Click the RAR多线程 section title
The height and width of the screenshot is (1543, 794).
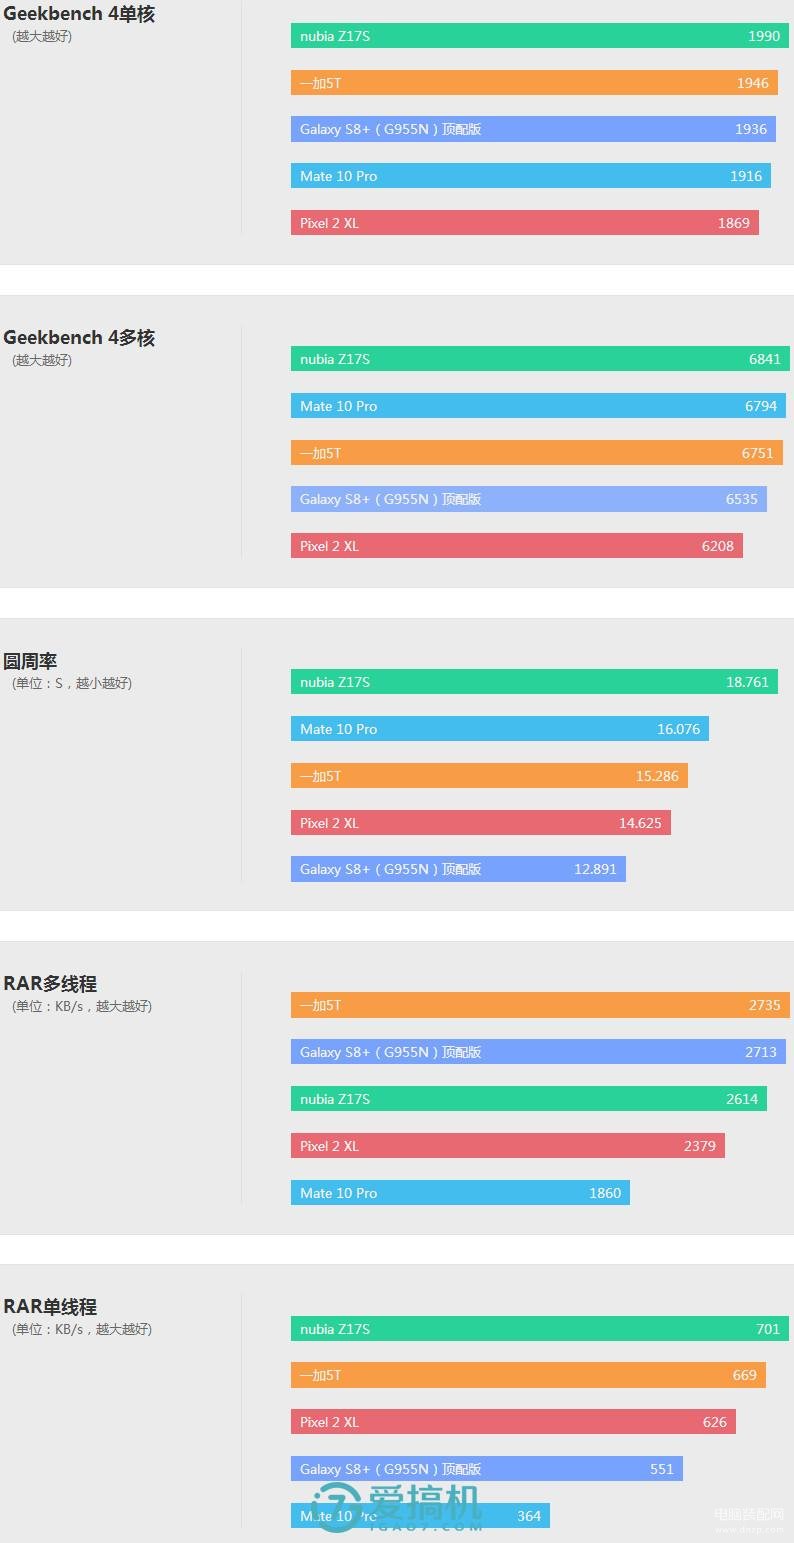50,984
